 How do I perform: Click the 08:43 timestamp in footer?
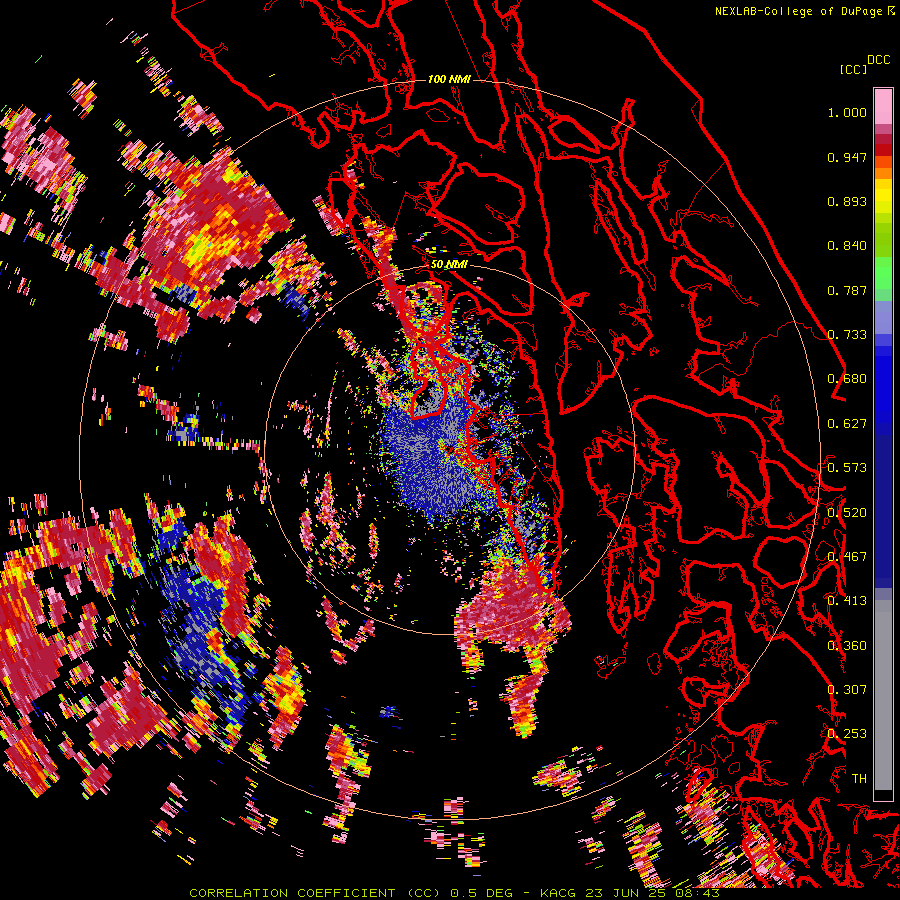pos(697,893)
